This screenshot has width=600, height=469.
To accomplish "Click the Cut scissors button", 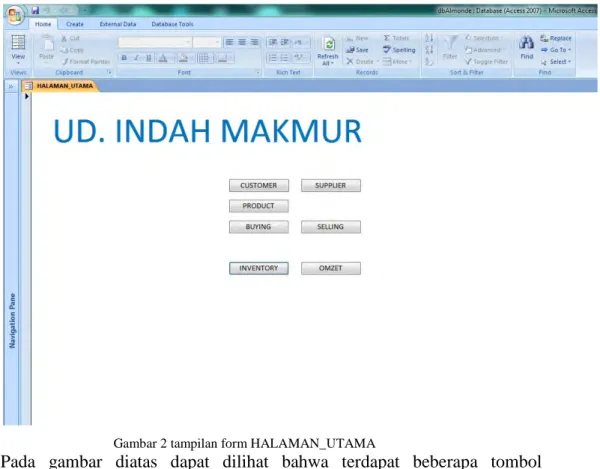I will click(70, 38).
